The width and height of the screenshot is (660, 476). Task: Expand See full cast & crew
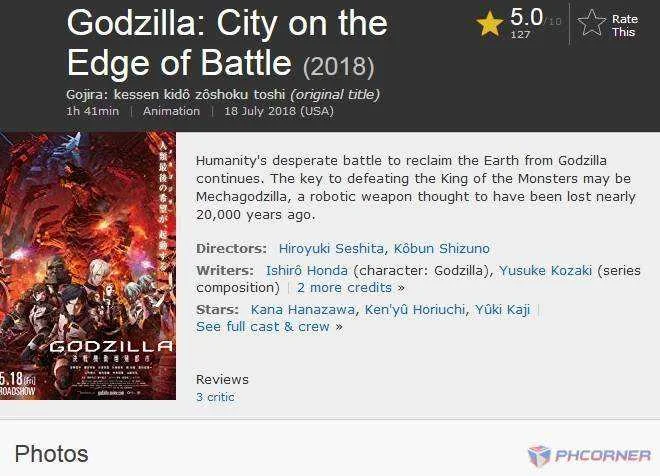click(x=263, y=327)
